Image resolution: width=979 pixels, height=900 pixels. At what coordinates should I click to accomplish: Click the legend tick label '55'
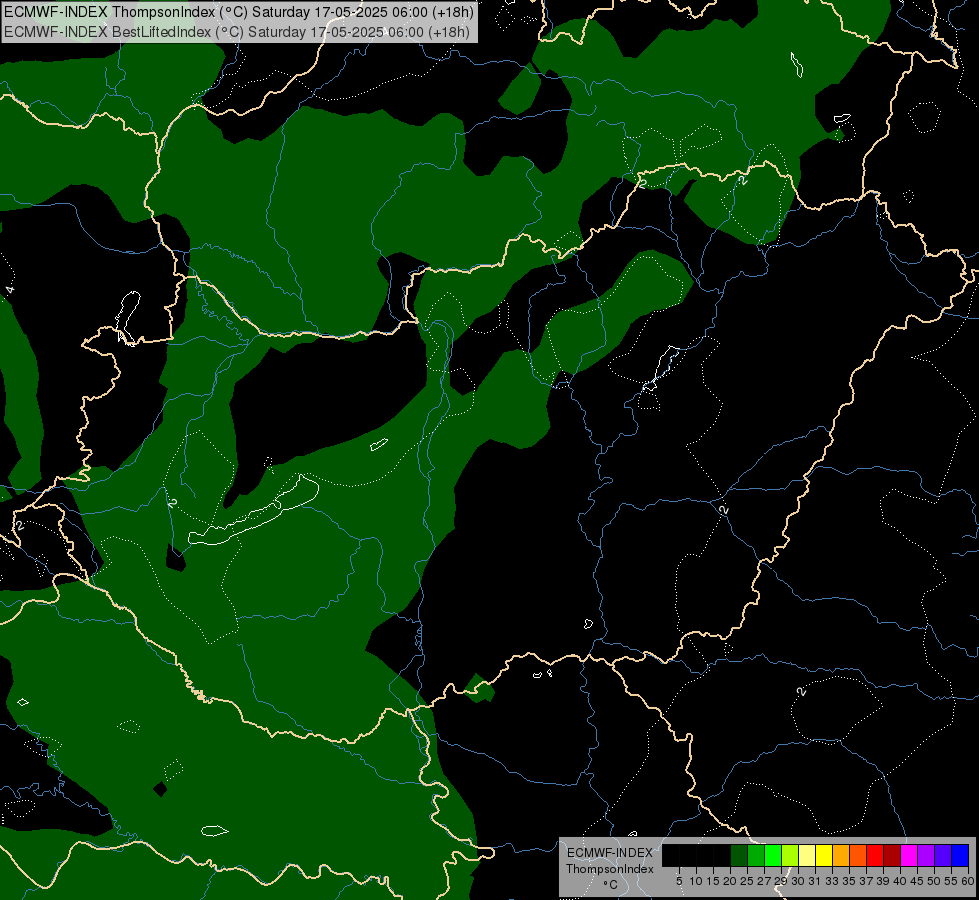[x=951, y=881]
